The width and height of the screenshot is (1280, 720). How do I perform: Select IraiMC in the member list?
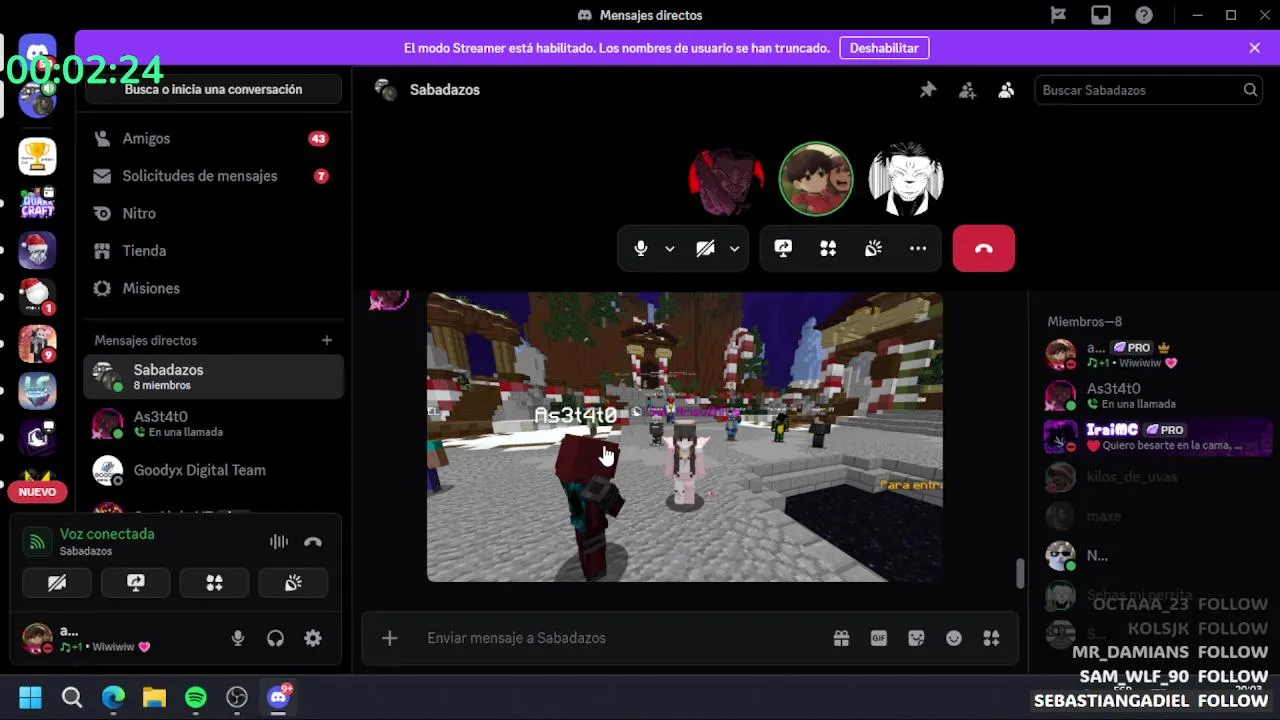[1156, 437]
